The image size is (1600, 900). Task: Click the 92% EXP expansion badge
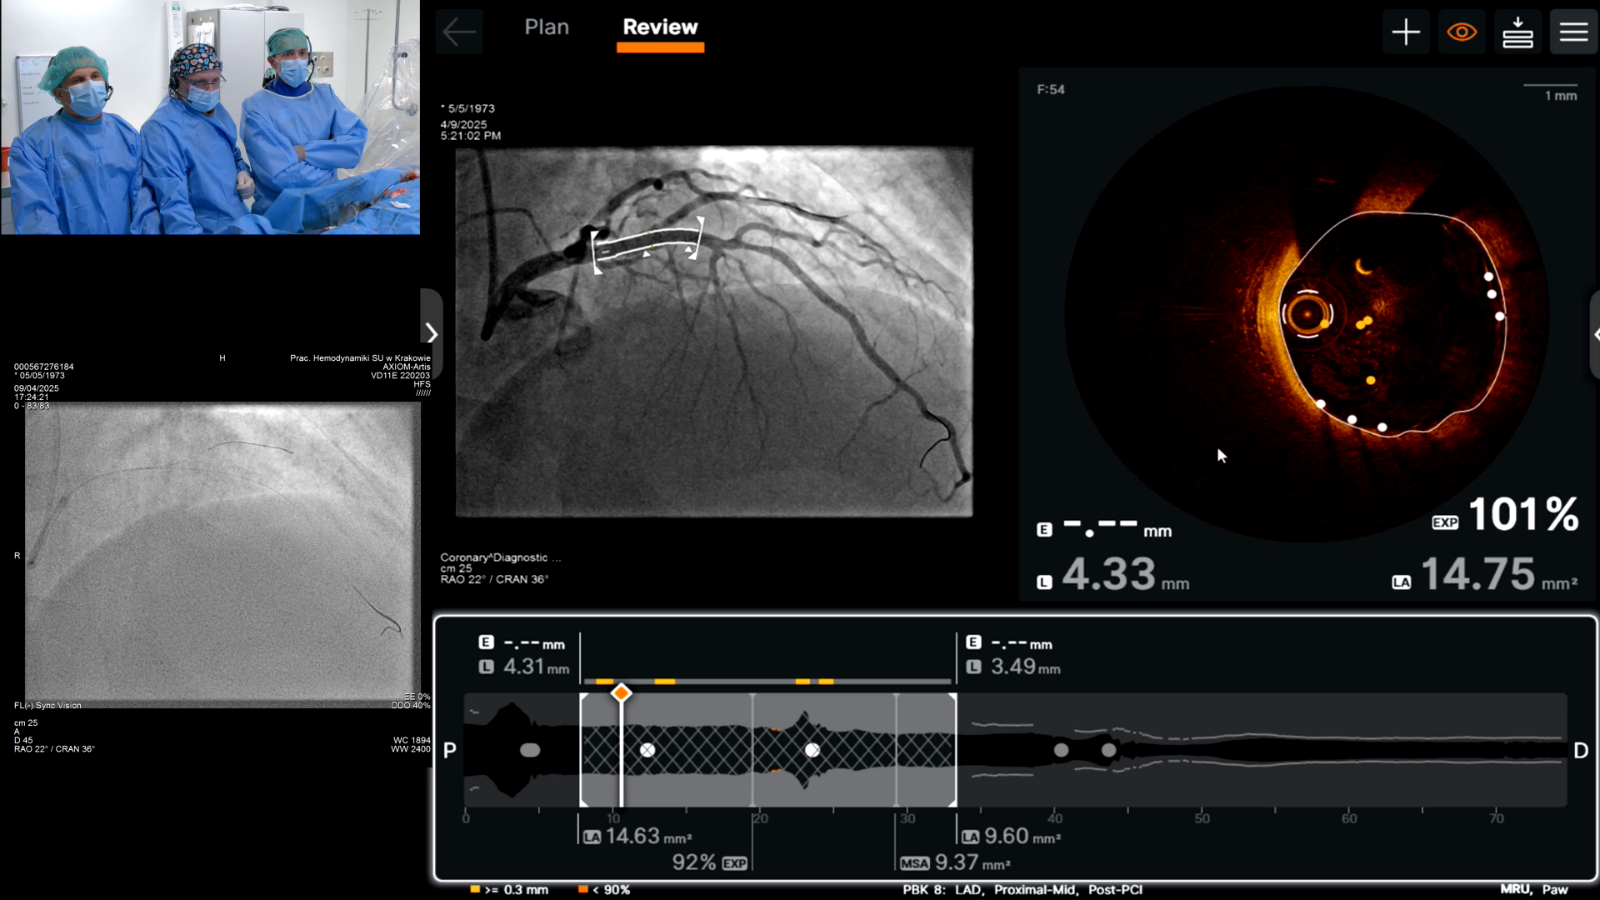734,863
